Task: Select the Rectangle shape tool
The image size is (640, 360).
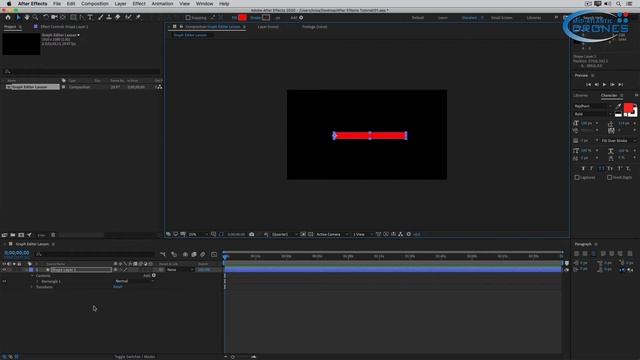Action: tap(73, 18)
